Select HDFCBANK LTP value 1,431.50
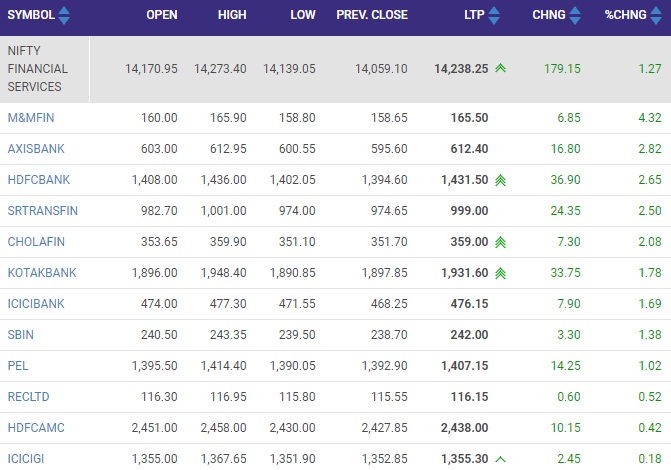Viewport: 671px width, 470px height. coord(465,180)
